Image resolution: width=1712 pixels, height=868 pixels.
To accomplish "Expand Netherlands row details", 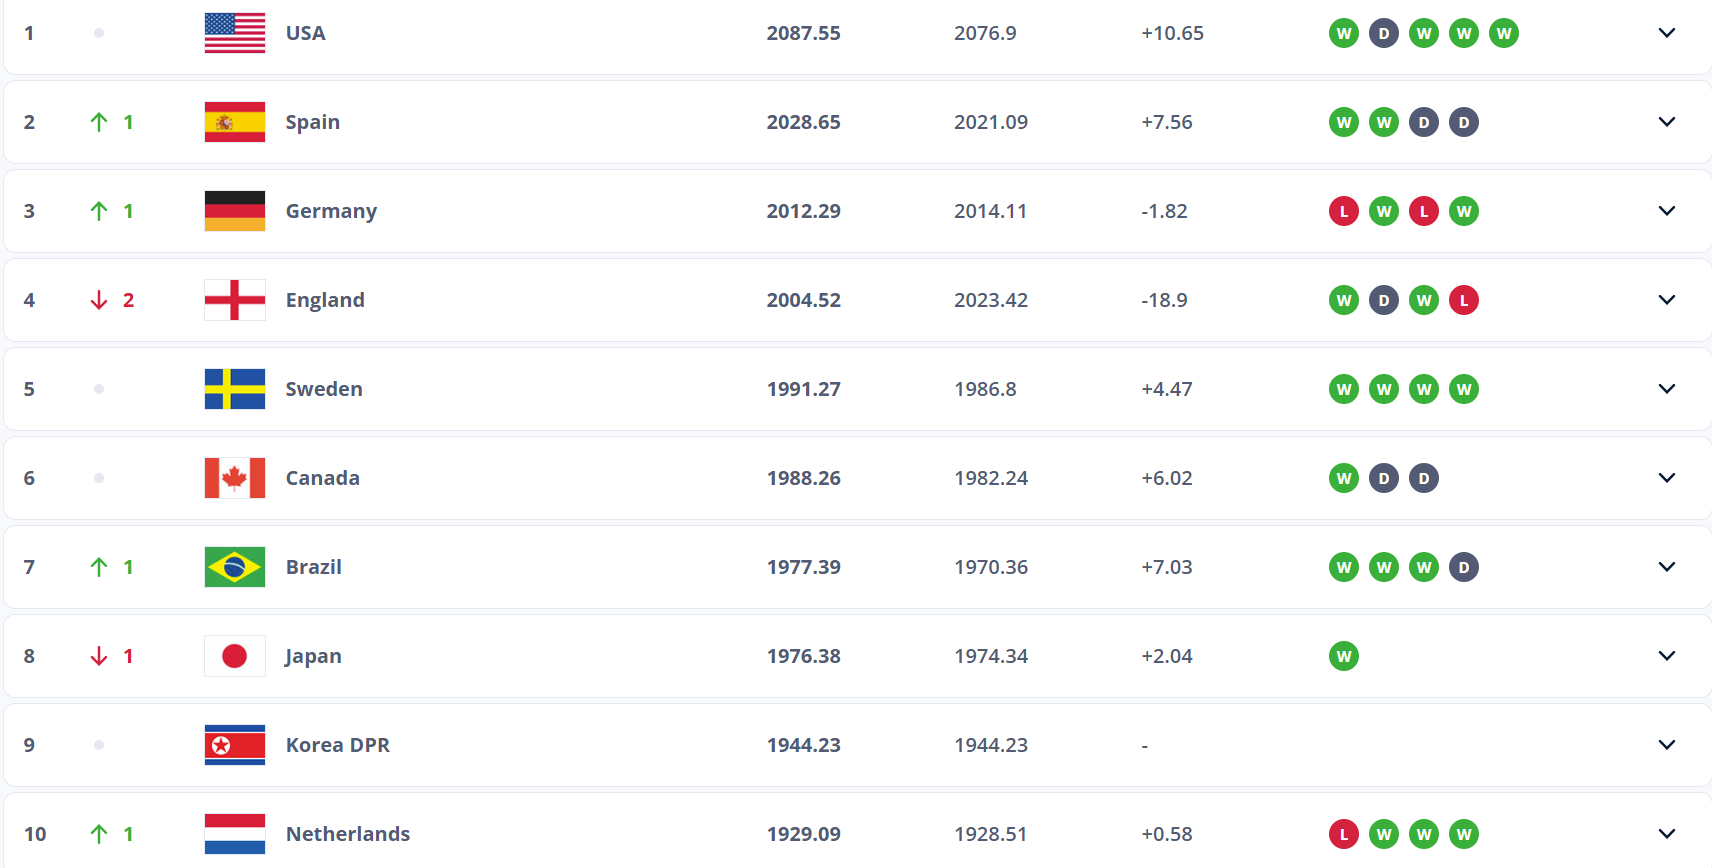I will click(1666, 834).
